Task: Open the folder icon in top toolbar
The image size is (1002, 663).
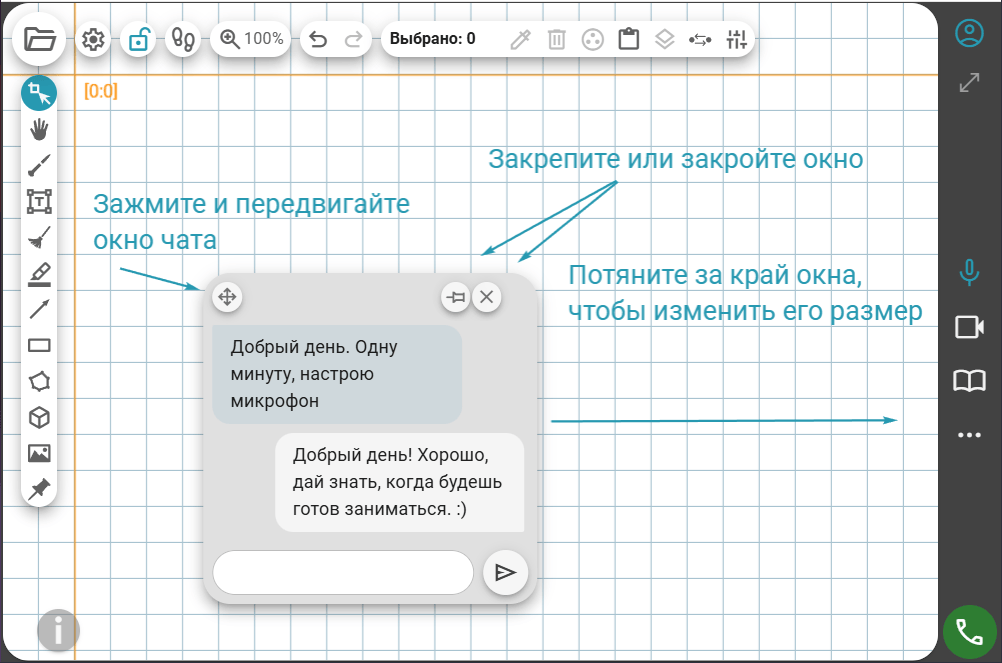Action: pos(40,39)
